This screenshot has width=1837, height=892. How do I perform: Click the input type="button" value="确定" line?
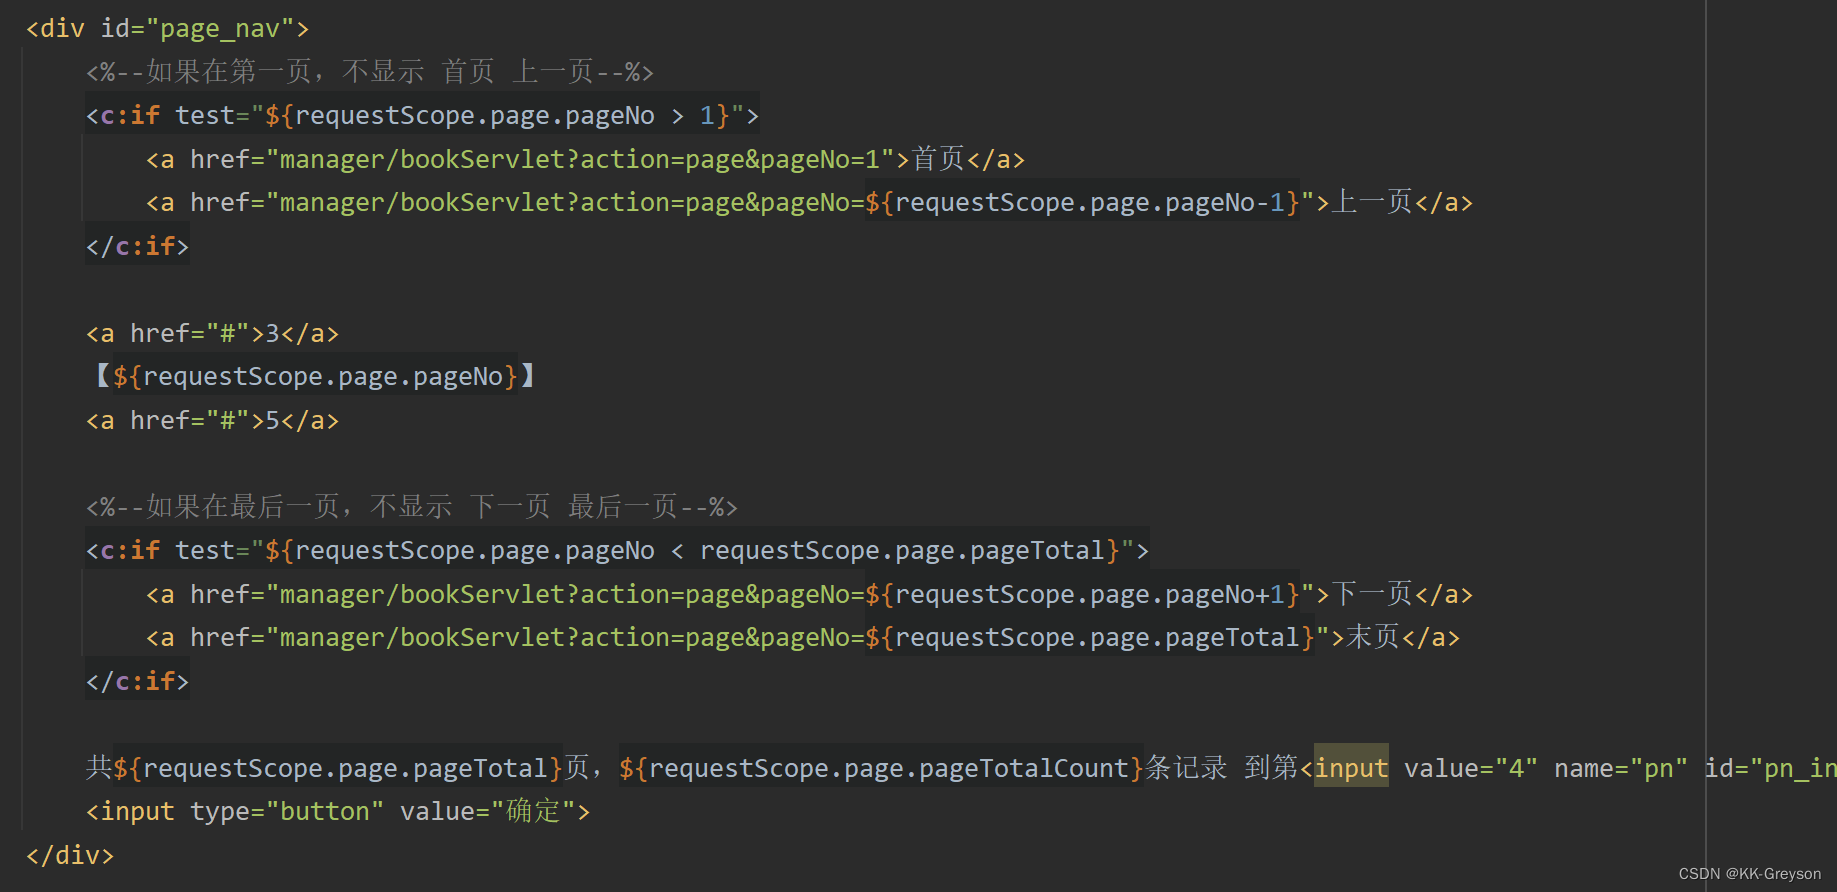(x=338, y=811)
